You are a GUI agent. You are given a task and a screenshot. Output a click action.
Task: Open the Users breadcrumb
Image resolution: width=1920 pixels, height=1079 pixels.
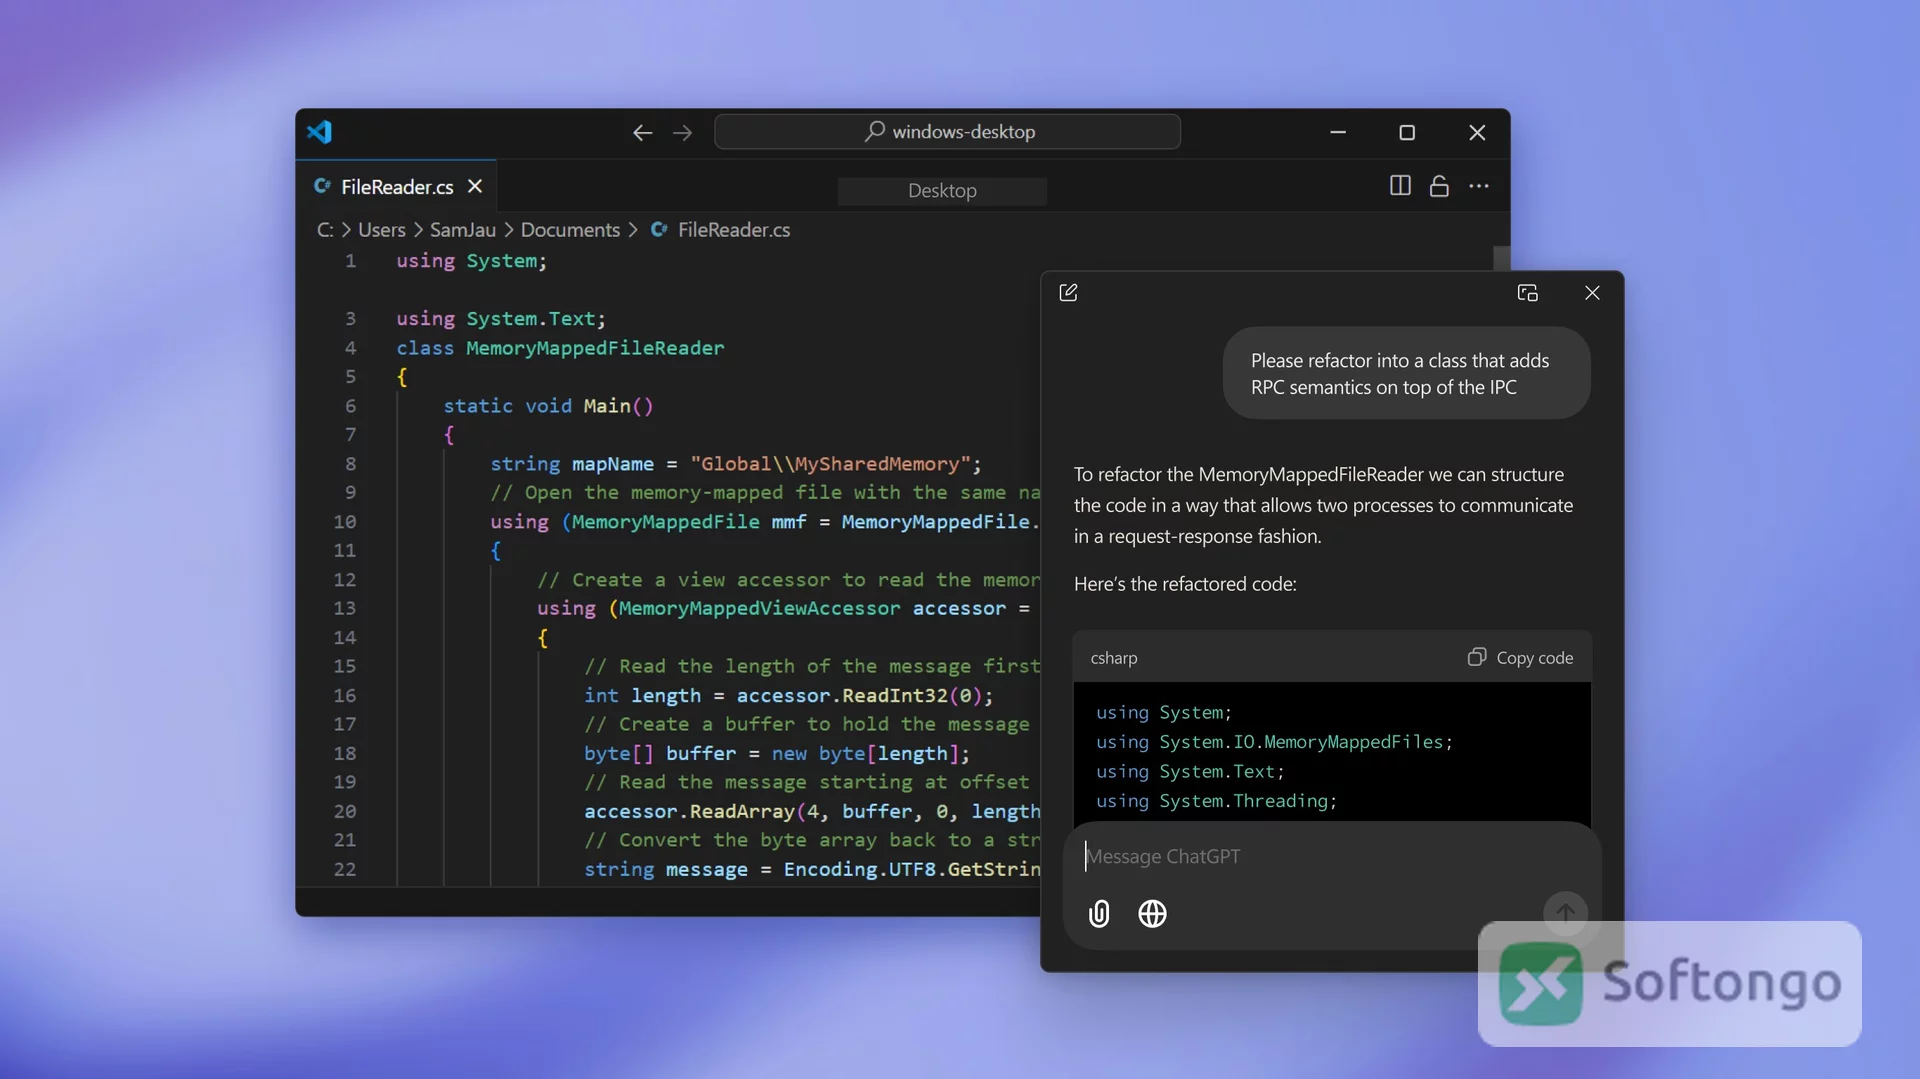click(382, 230)
